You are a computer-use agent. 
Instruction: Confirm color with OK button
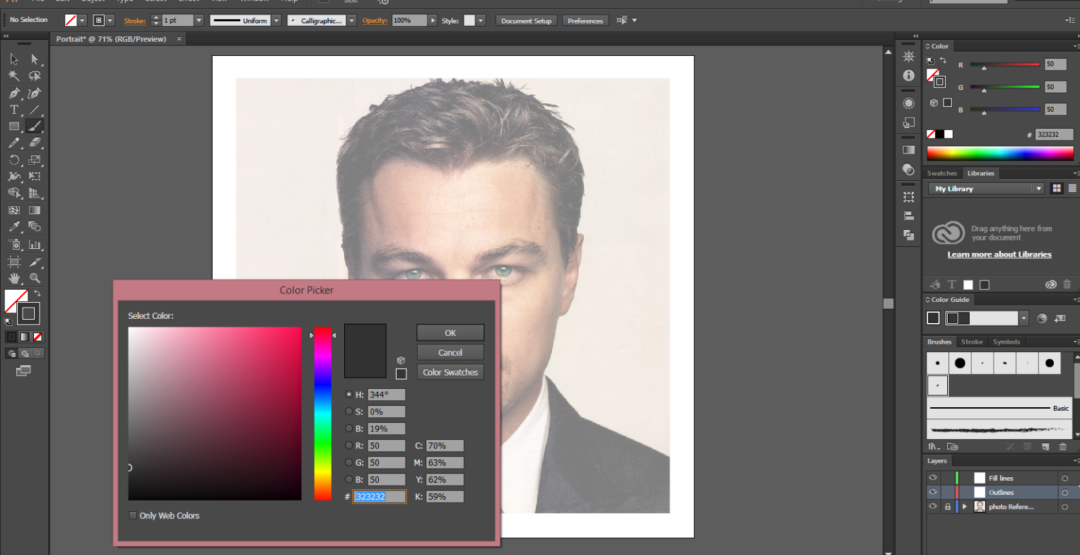(450, 333)
